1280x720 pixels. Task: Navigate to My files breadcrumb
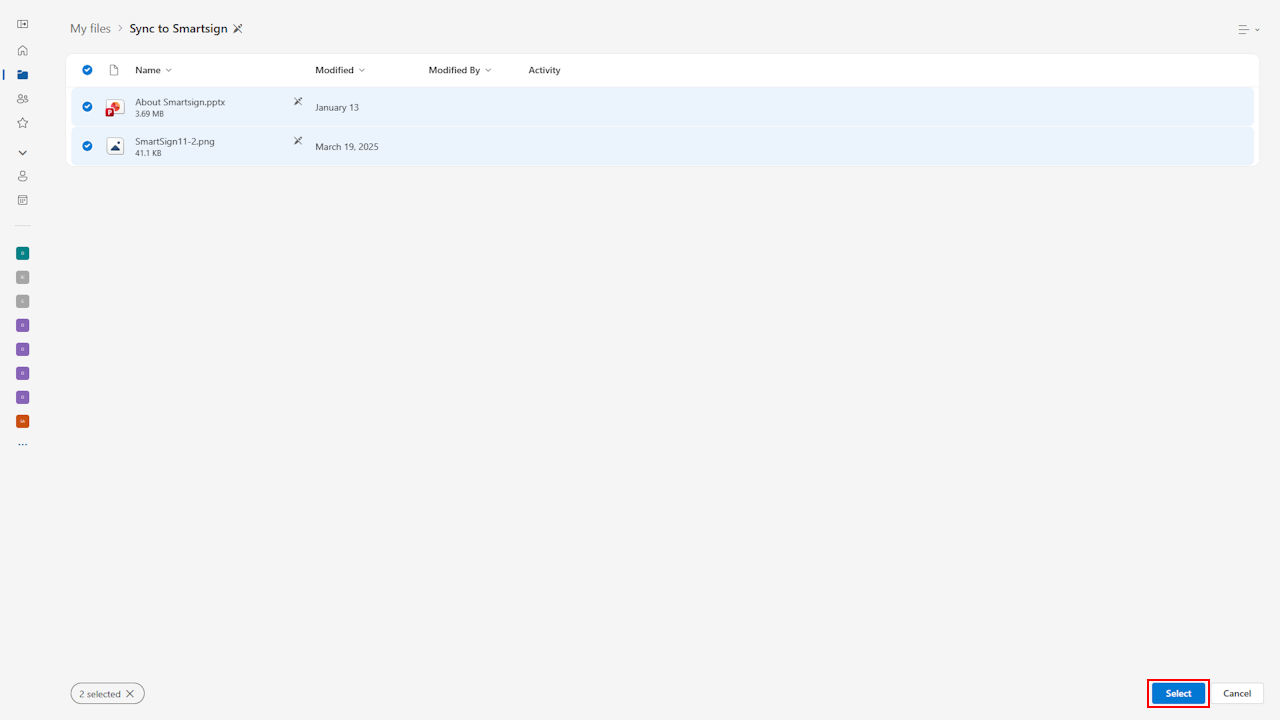point(90,29)
